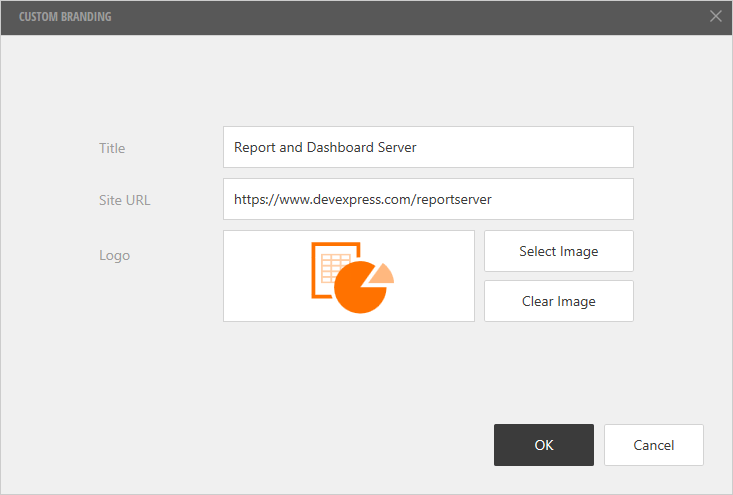This screenshot has width=733, height=495.
Task: Cancel the custom branding changes
Action: (653, 445)
